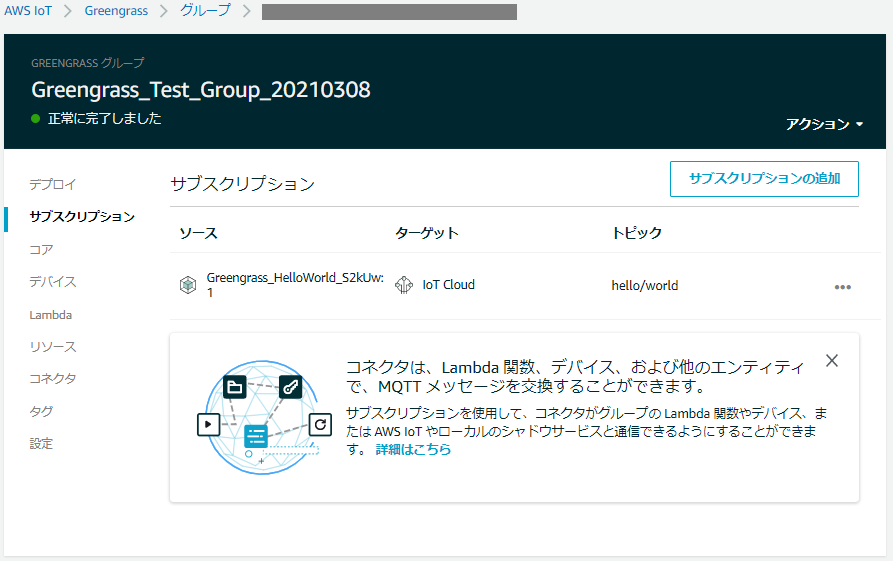Click the Greengrass_HelloWorld_S2kUw source text
This screenshot has height=561, width=893.
point(295,285)
